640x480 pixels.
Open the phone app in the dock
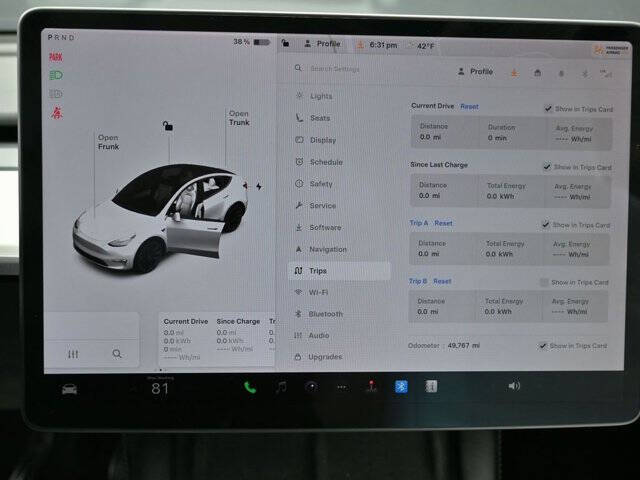pos(250,387)
